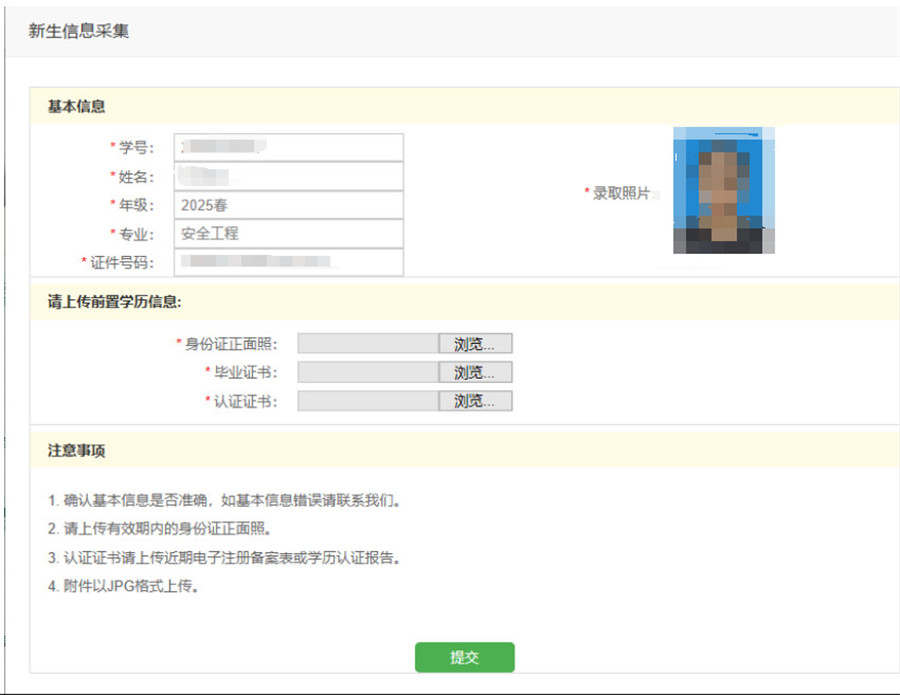Select the 年级 field showing 2025春
900x695 pixels.
pyautogui.click(x=288, y=205)
